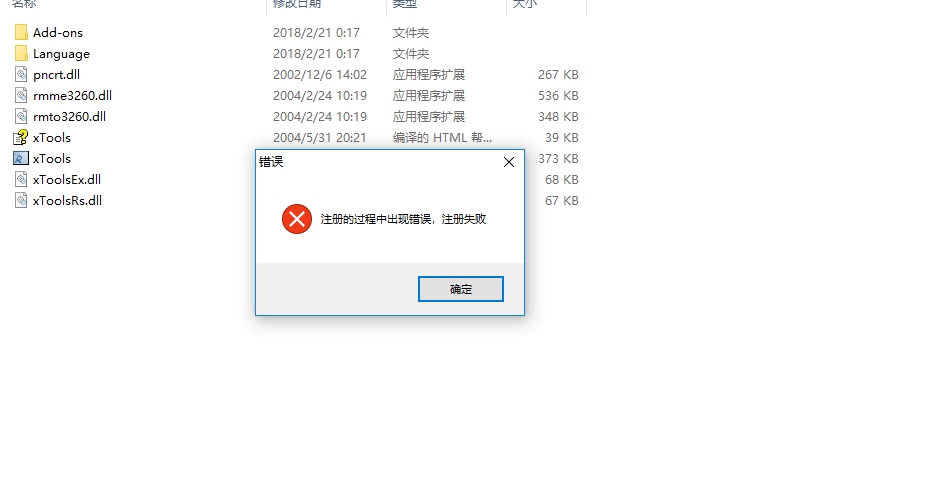This screenshot has height=504, width=944.
Task: Select the Add-ons folder icon
Action: point(21,33)
